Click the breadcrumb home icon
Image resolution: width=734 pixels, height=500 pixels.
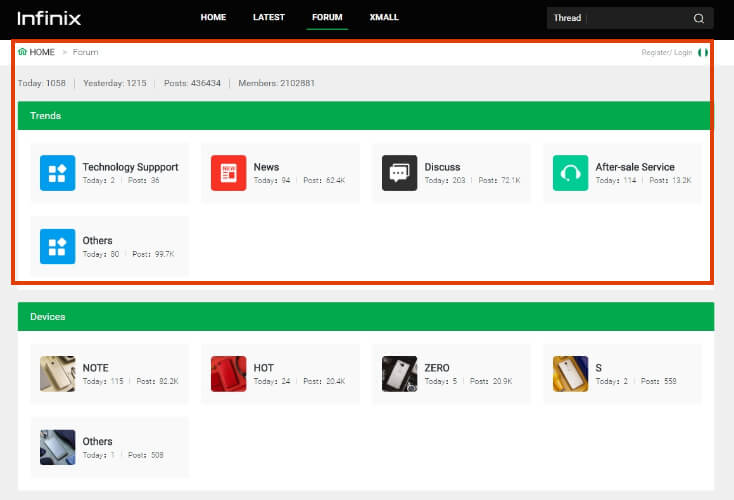point(22,51)
